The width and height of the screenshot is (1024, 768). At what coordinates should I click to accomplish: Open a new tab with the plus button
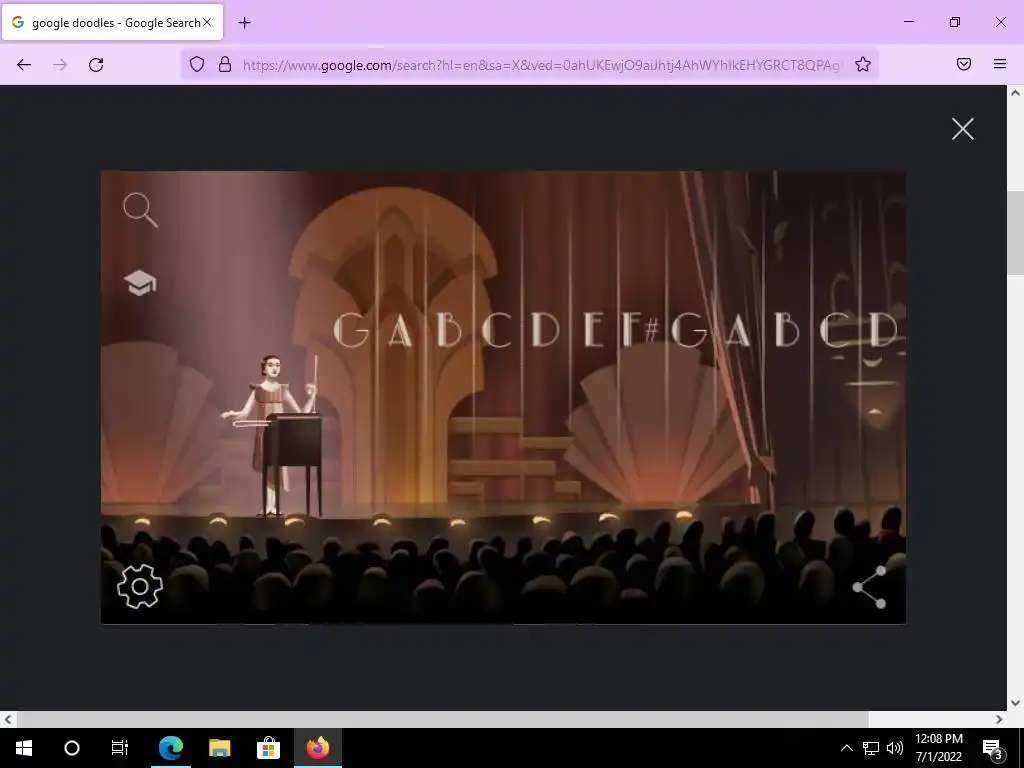244,23
